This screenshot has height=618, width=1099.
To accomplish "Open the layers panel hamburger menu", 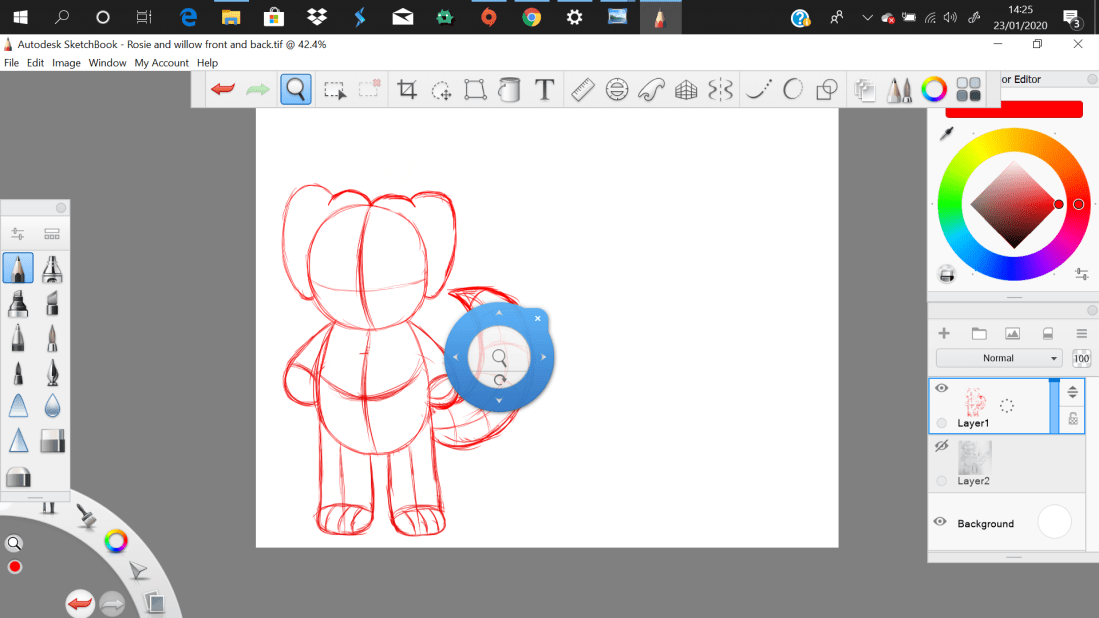I will coord(1081,333).
